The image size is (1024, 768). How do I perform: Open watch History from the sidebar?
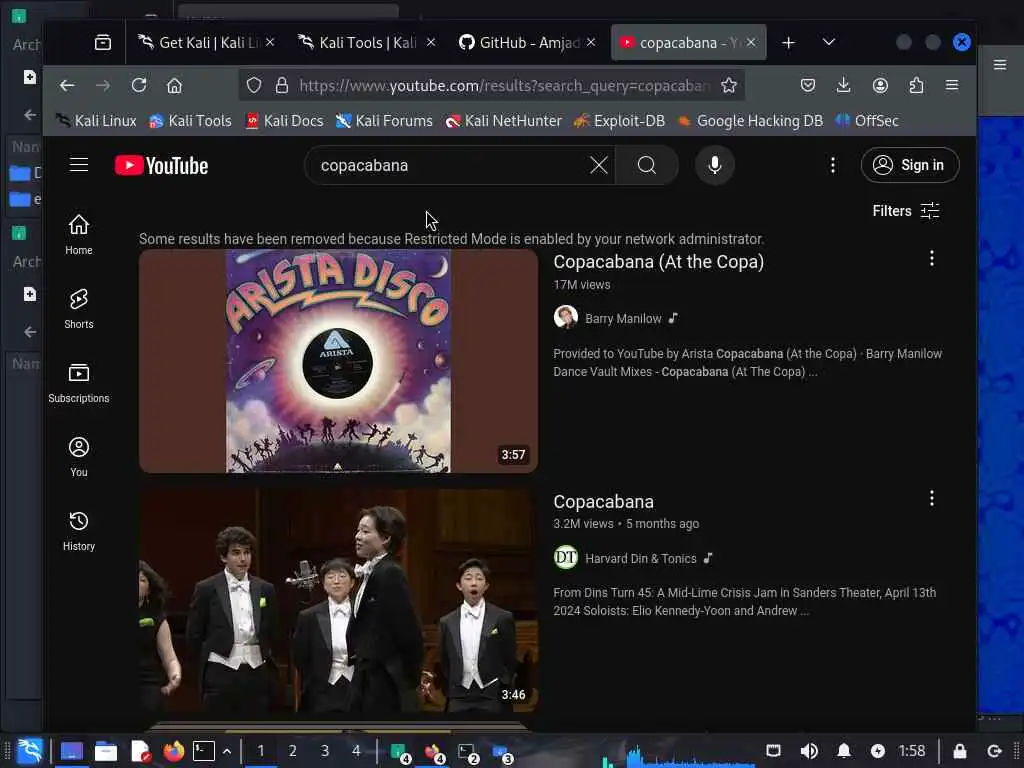[x=78, y=531]
